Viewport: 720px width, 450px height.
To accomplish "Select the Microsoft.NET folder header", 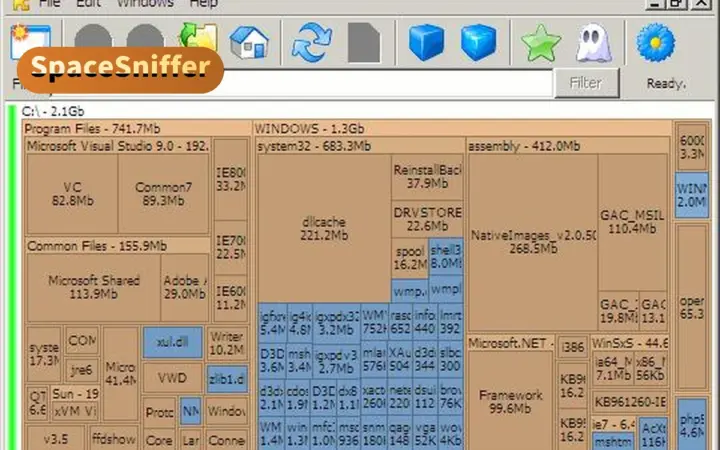I will [511, 343].
